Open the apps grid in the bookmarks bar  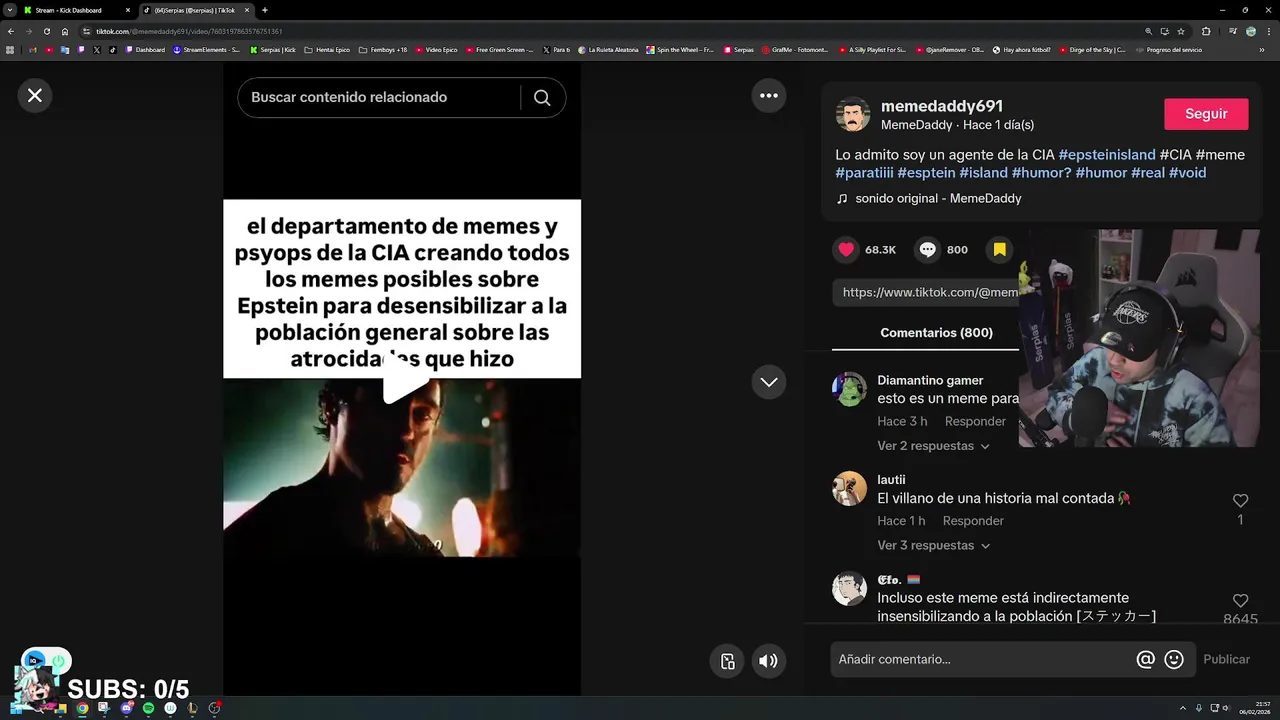(x=10, y=49)
